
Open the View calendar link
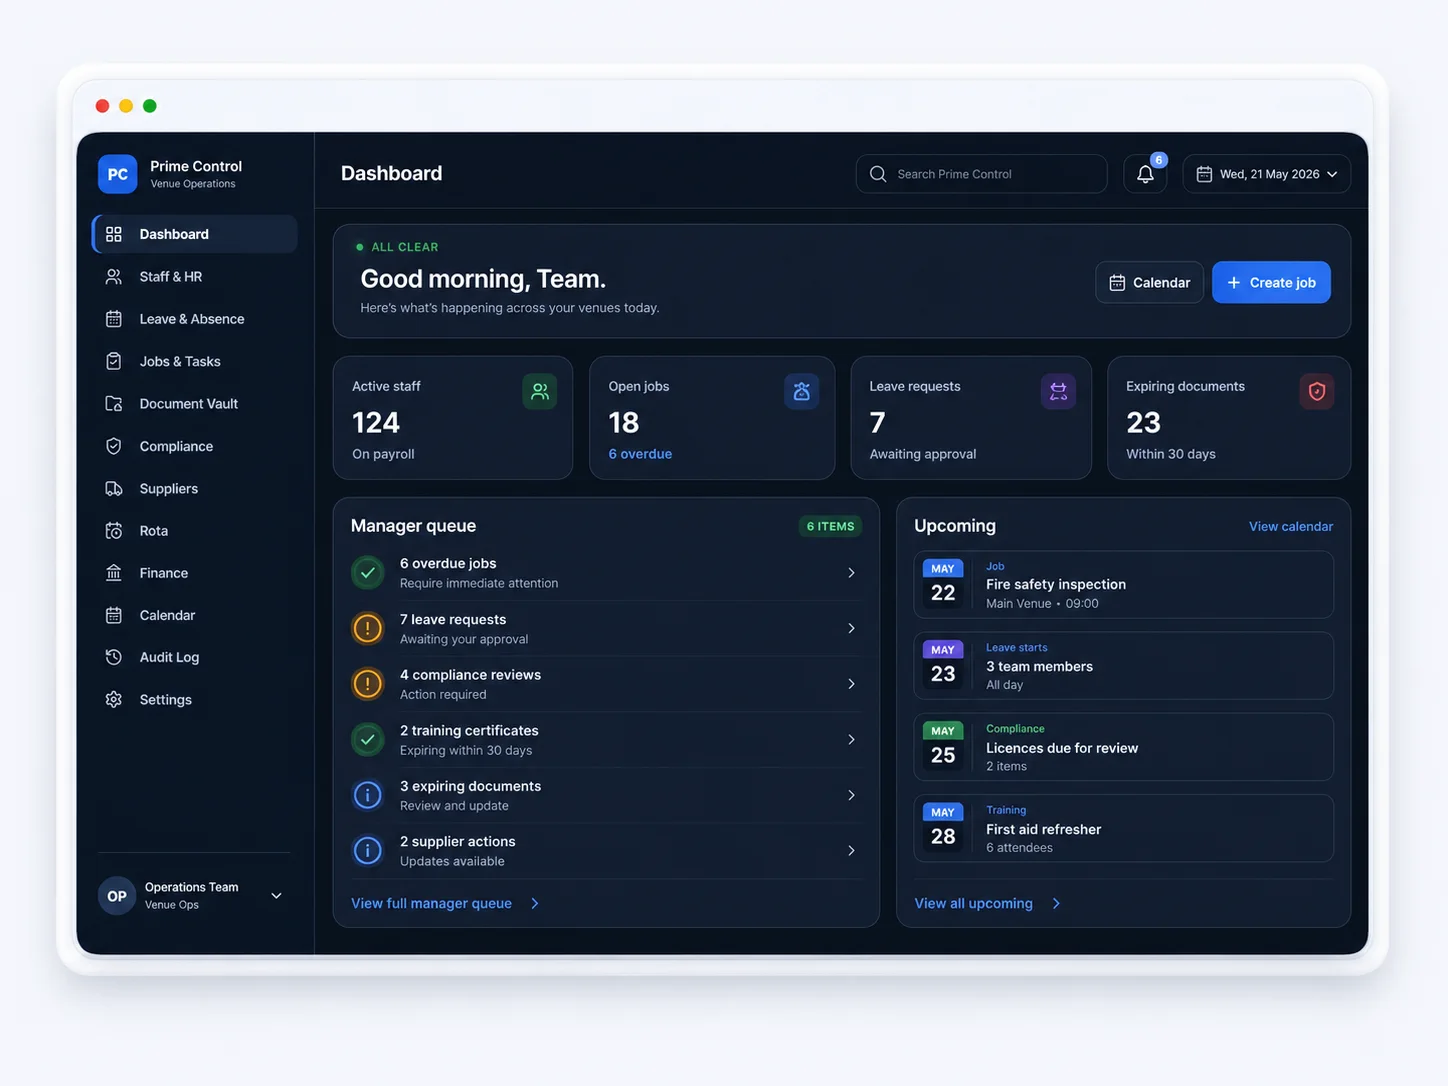[x=1291, y=527]
